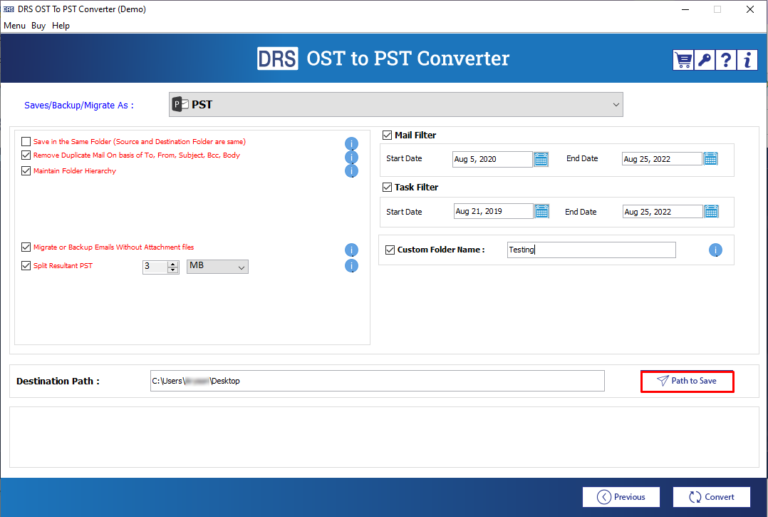Open the Menu menu
Screen dimensions: 768x517
[14, 25]
